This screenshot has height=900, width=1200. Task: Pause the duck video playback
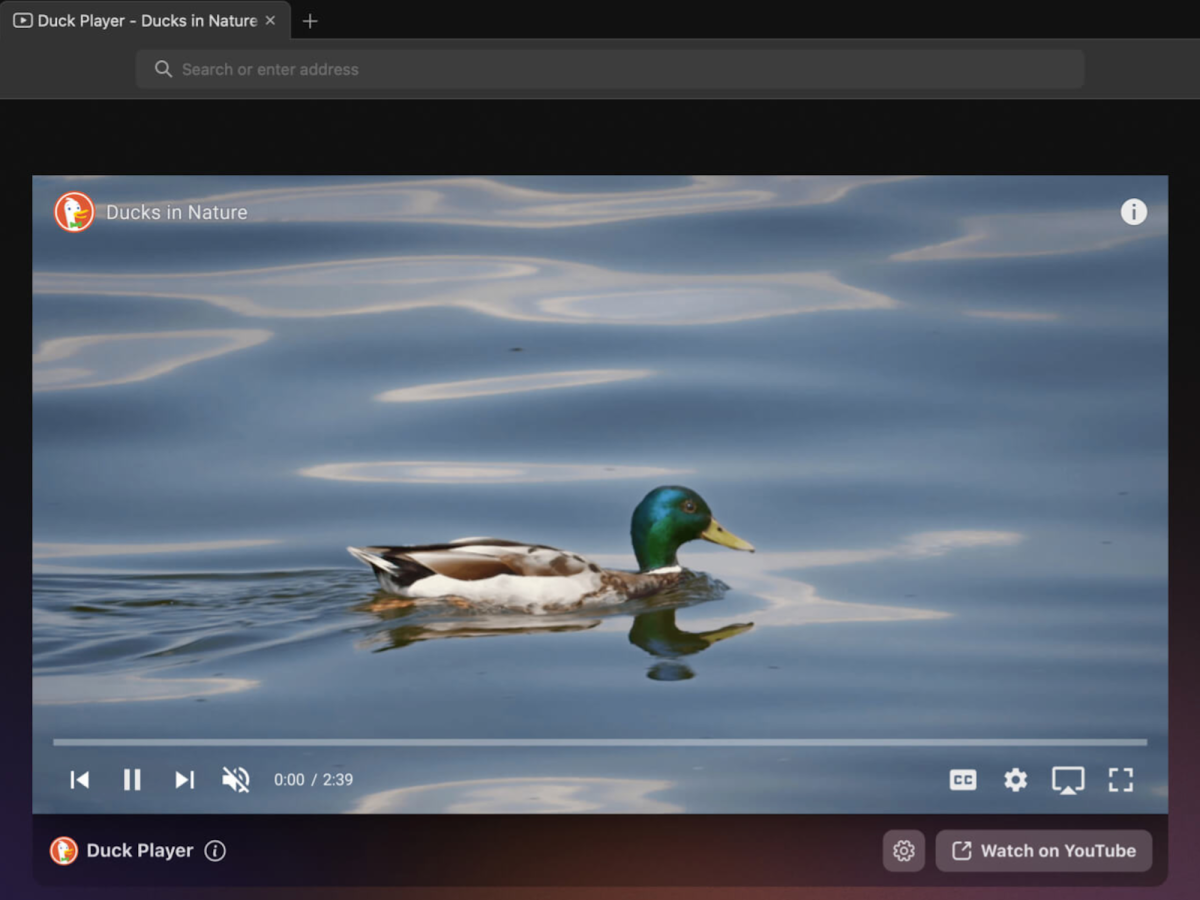tap(132, 780)
